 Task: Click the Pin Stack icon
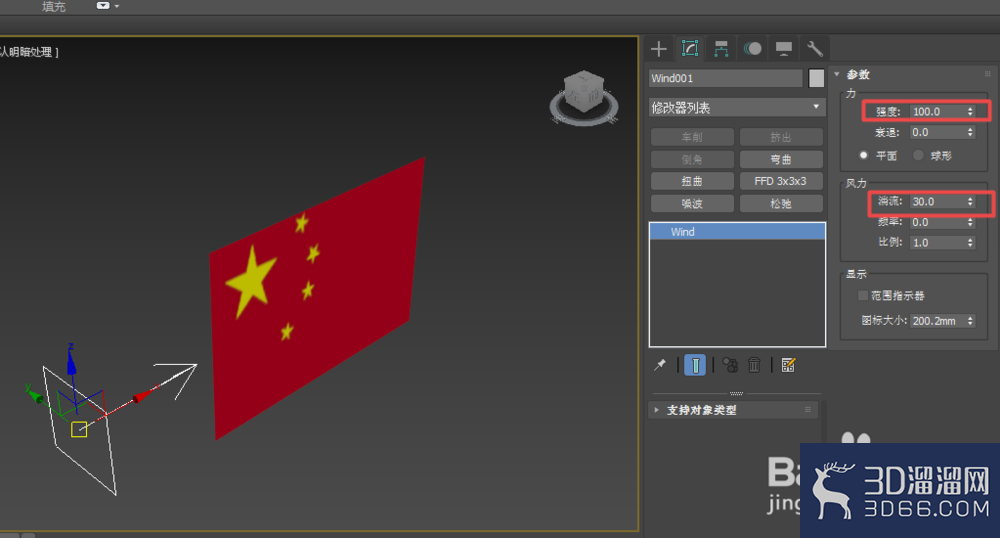[660, 365]
